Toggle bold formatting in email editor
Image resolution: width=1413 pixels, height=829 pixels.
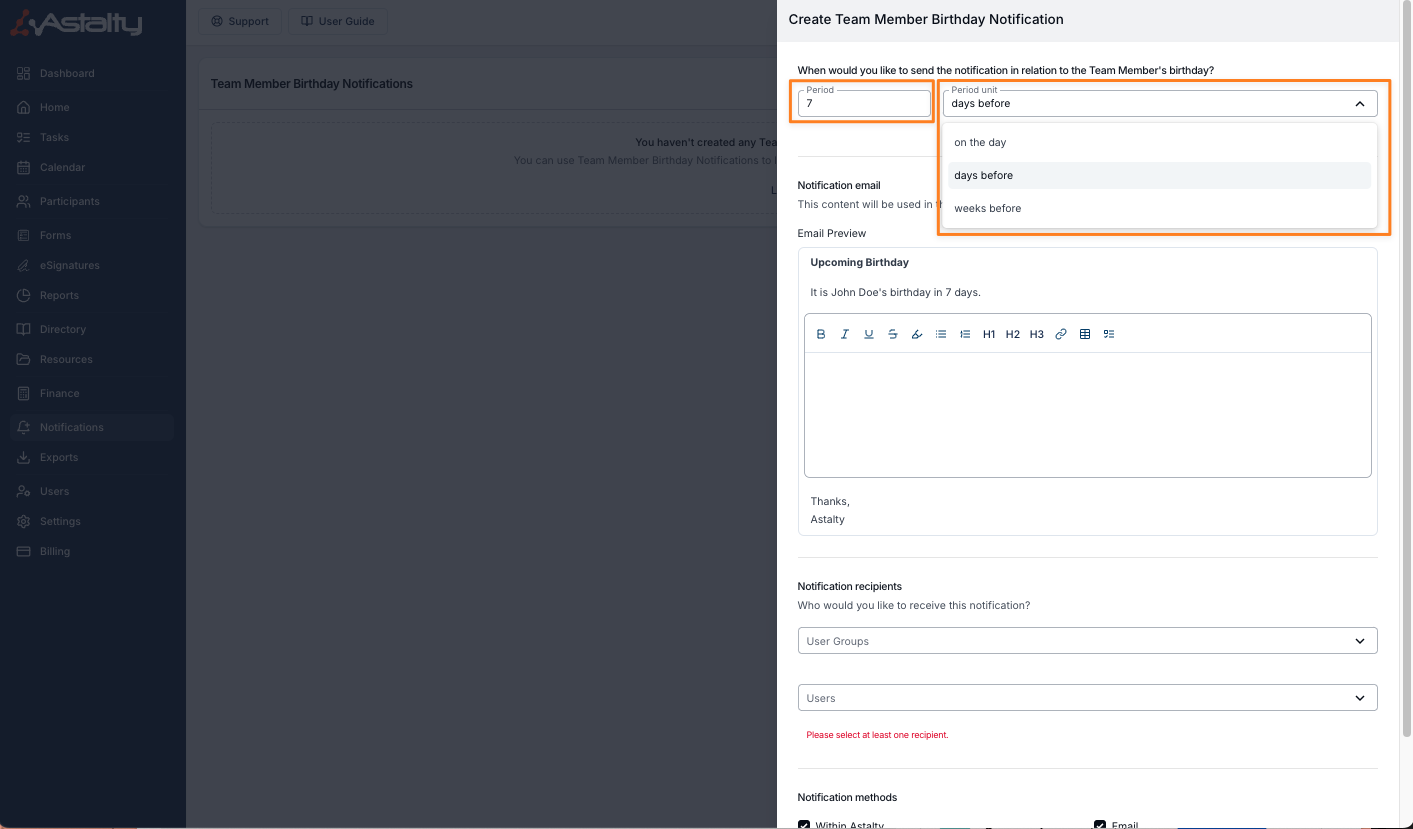coord(821,334)
